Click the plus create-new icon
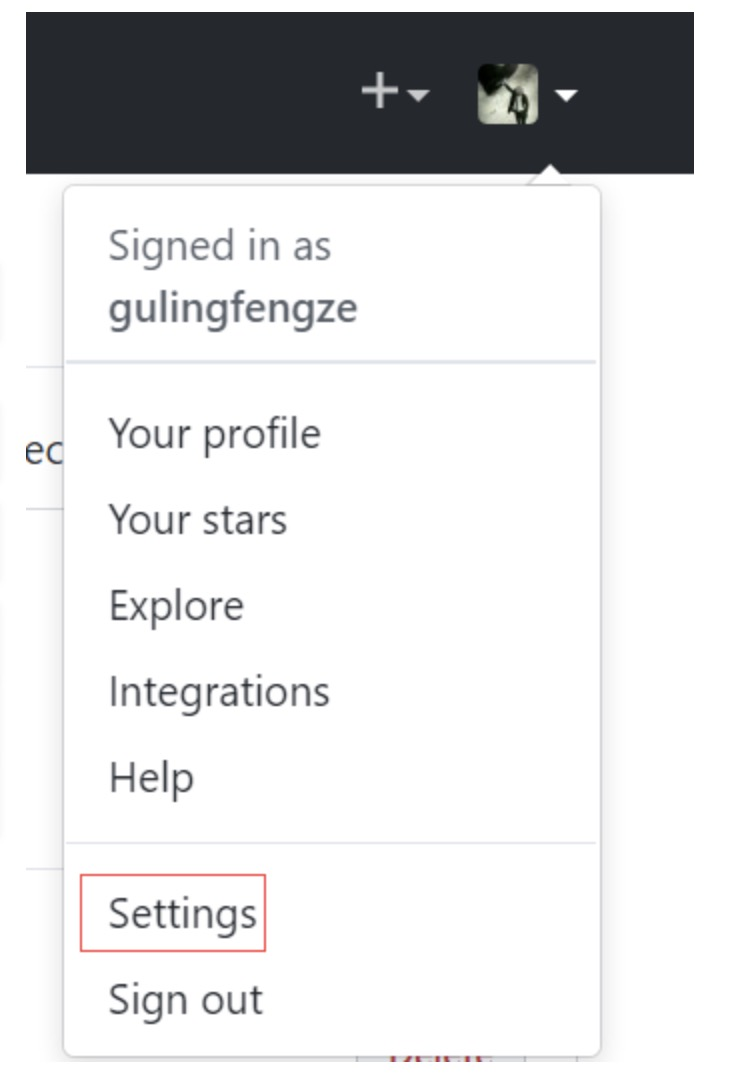Viewport: 736px width, 1090px height. pos(379,91)
